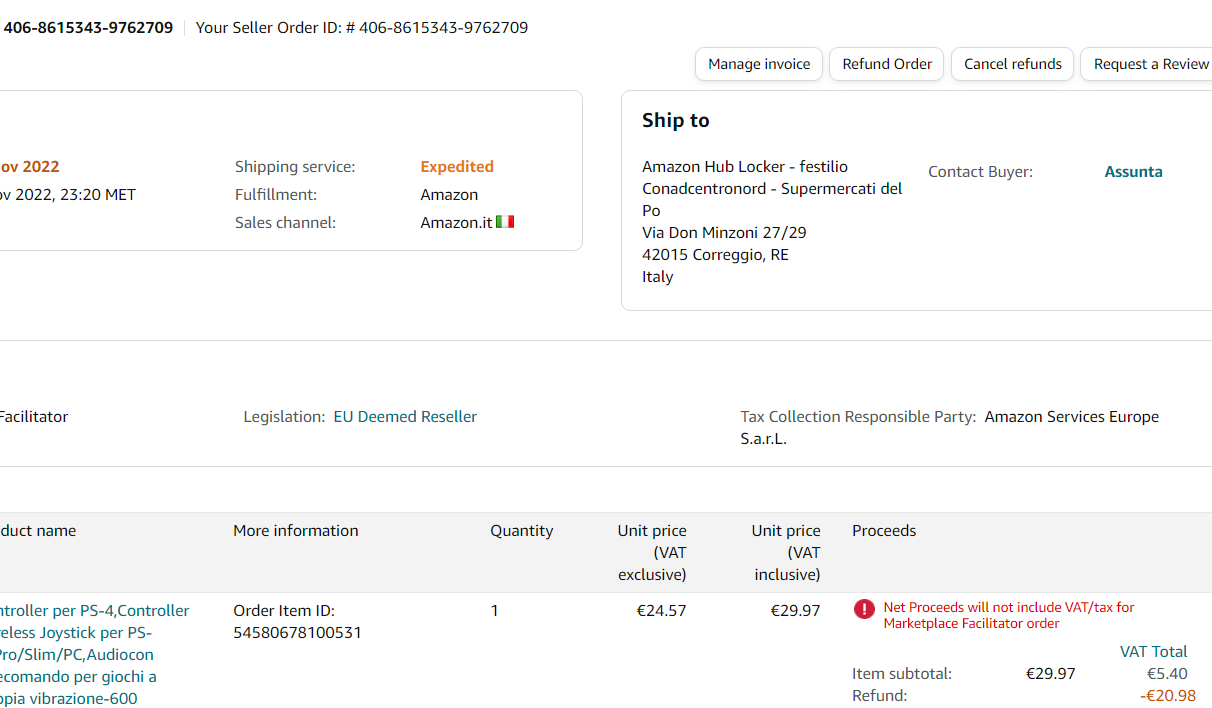Viewport: 1212px width, 708px height.
Task: Select the Request a Review button
Action: coord(1150,64)
